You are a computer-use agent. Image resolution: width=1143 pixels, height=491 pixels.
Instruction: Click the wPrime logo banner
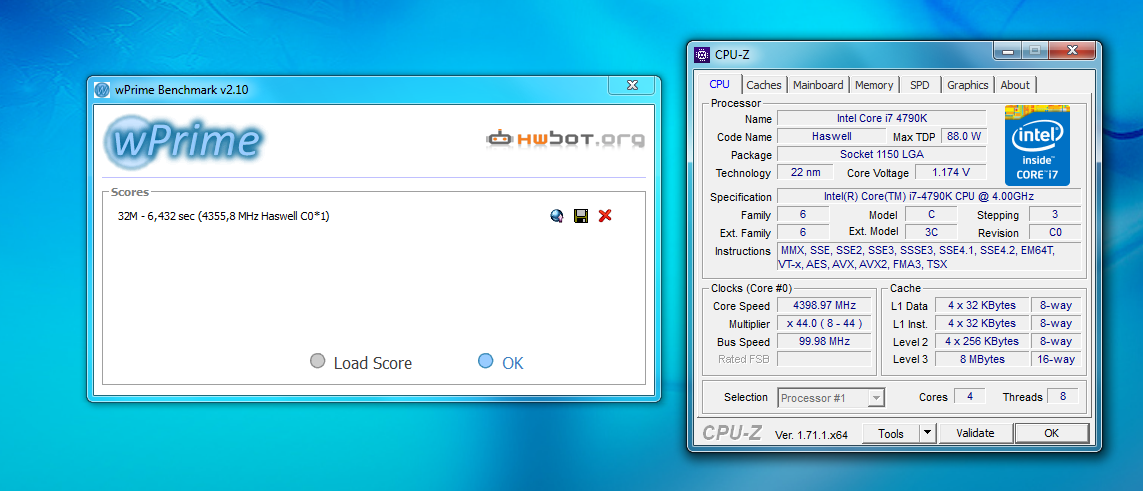tap(182, 140)
